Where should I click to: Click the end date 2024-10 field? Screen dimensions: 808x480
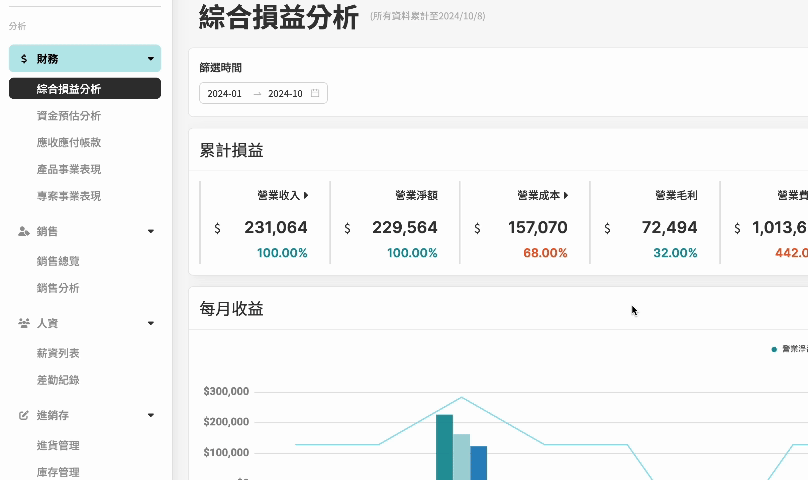(x=285, y=93)
